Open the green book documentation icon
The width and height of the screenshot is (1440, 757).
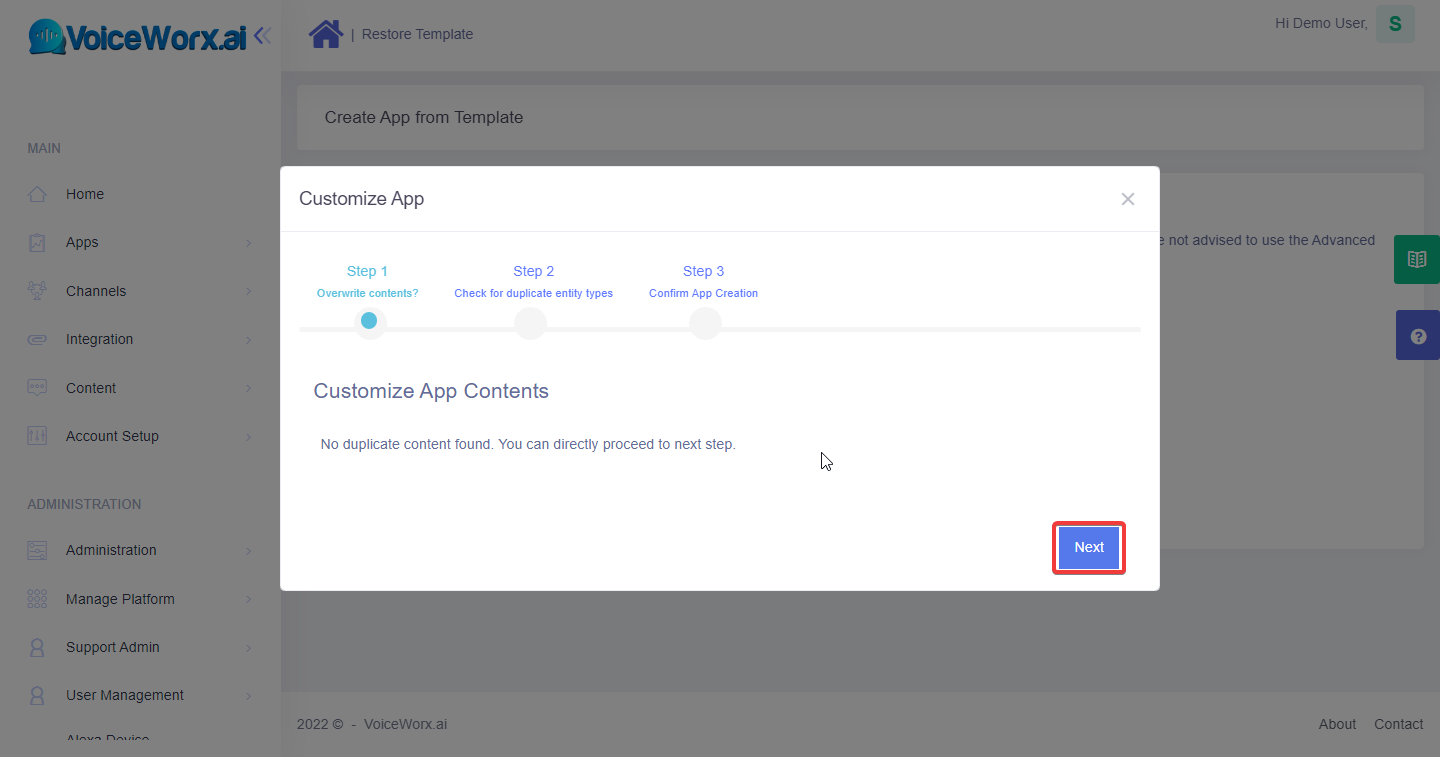(1417, 260)
